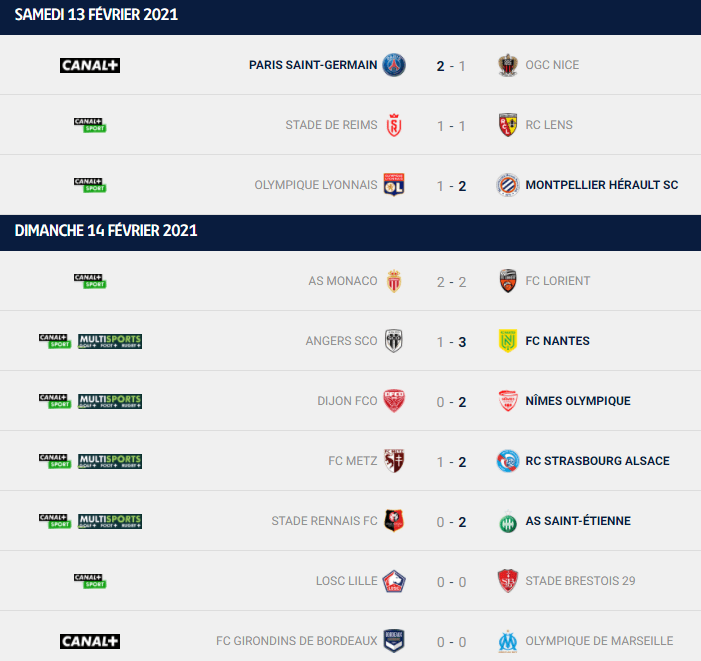Screen dimensions: 701x661
Task: Open the FC Girondins de Bordeaux link
Action: 296,641
